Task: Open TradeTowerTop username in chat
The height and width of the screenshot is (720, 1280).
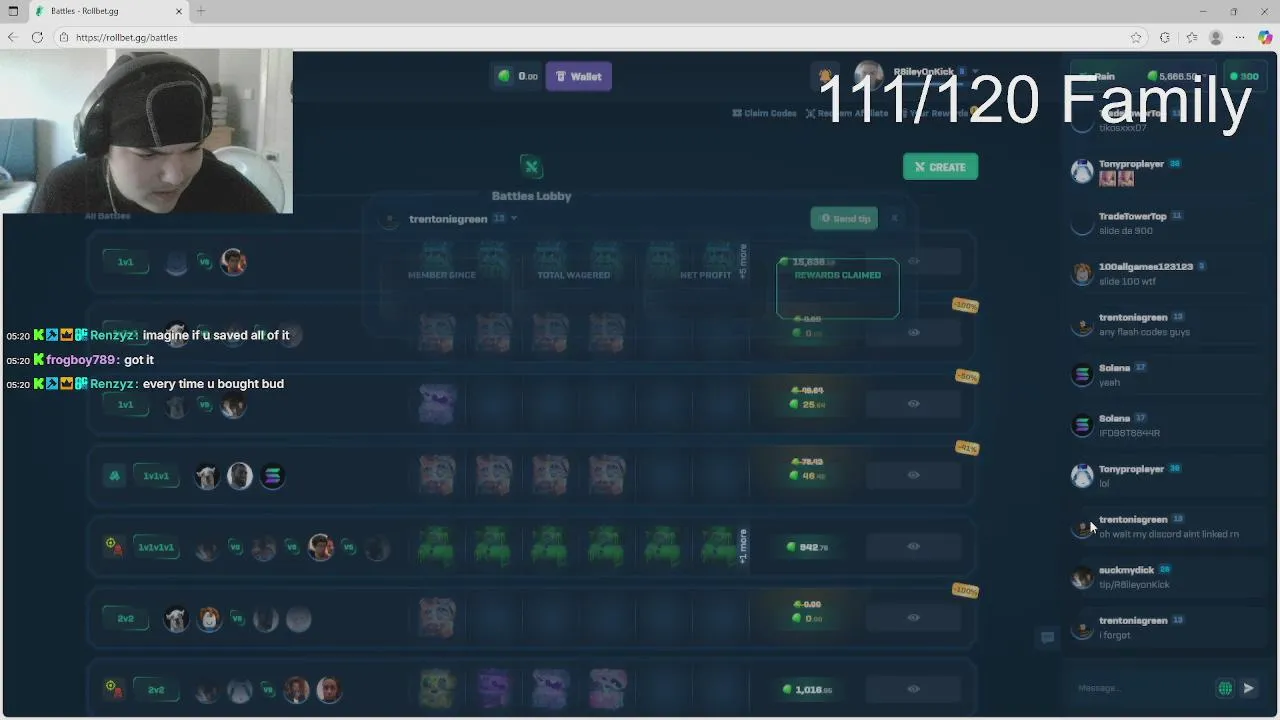Action: pos(1132,216)
